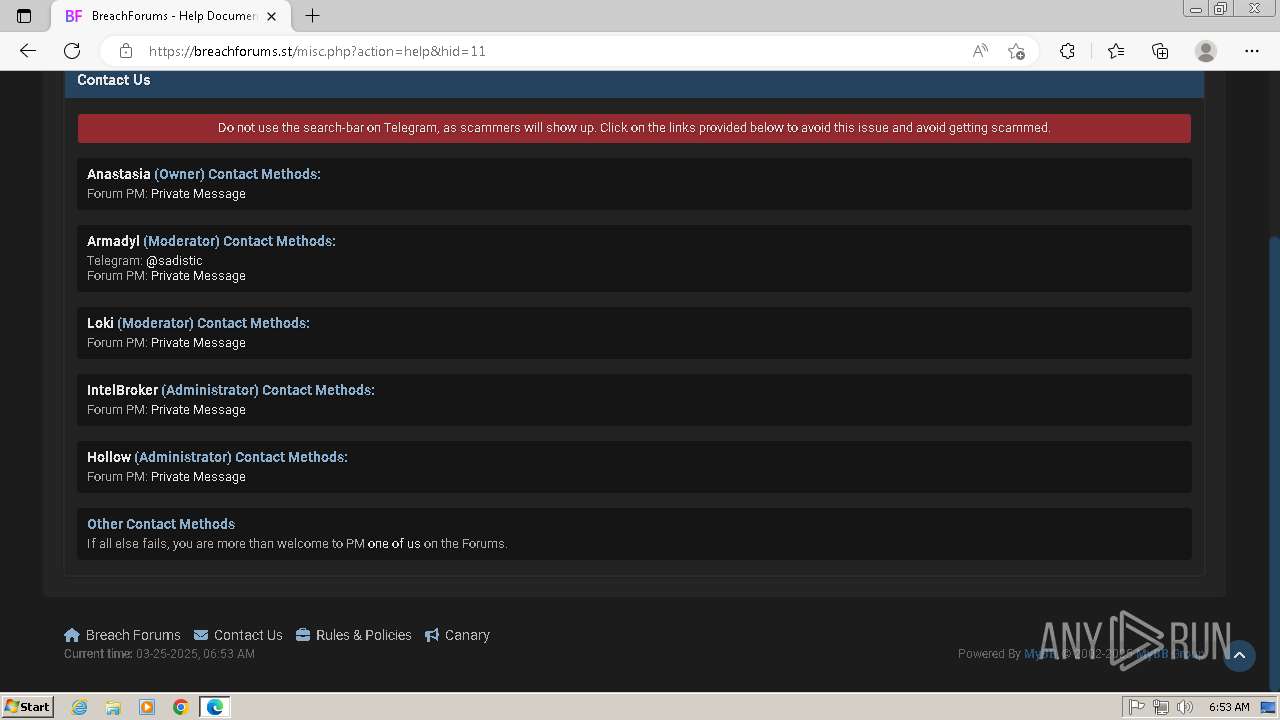Screen dimensions: 1280x720
Task: Click the Loki username
Action: point(100,323)
